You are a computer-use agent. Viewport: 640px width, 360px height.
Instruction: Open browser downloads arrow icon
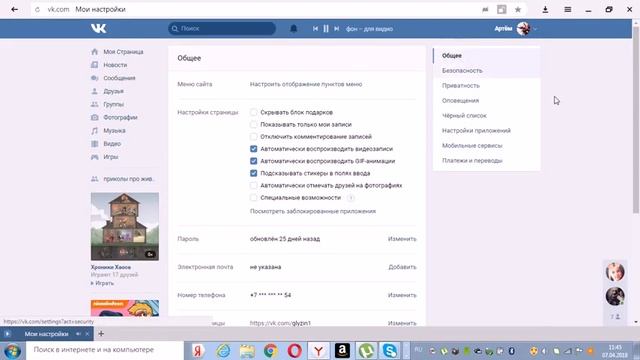pyautogui.click(x=545, y=9)
